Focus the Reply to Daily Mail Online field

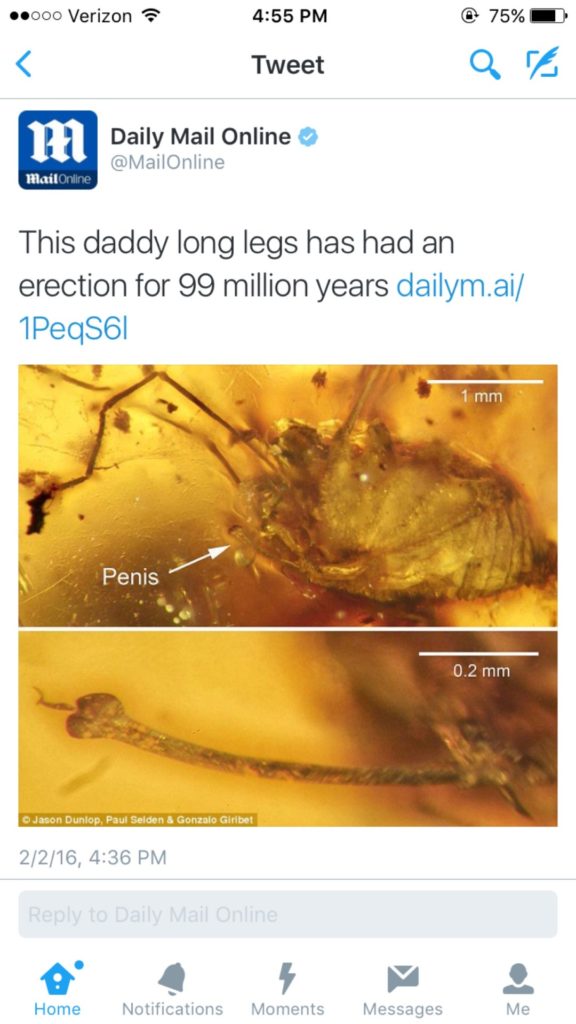287,914
